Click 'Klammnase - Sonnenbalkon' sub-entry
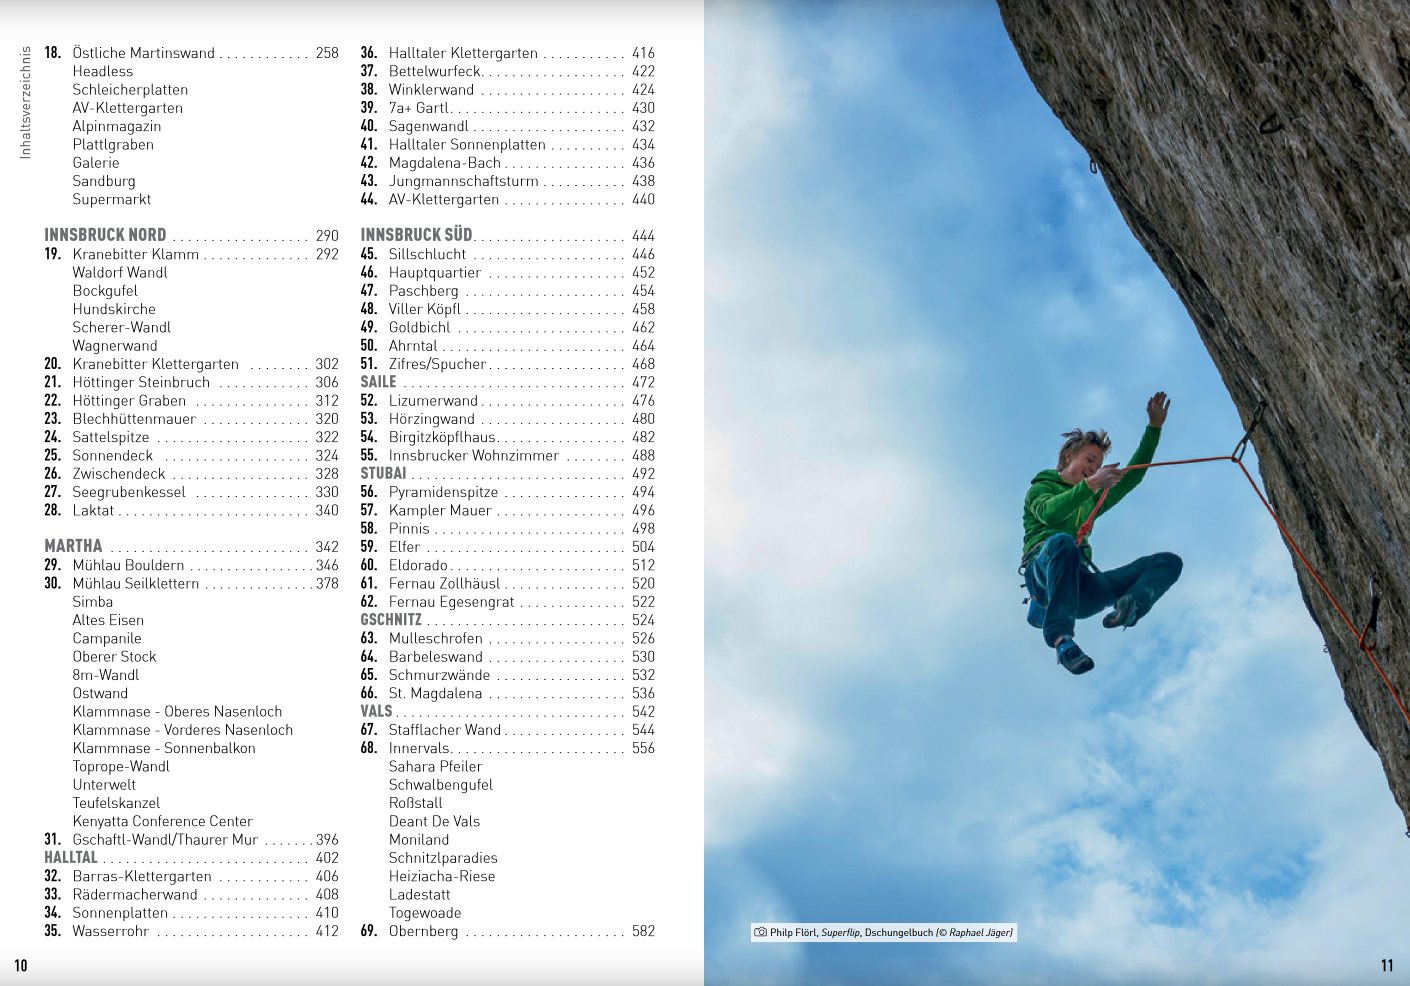Viewport: 1410px width, 986px height. (164, 748)
